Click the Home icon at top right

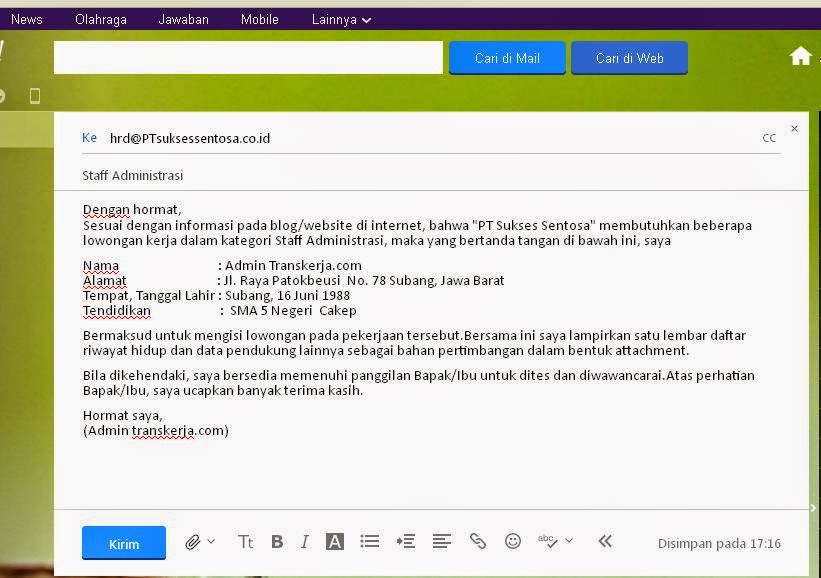click(801, 56)
